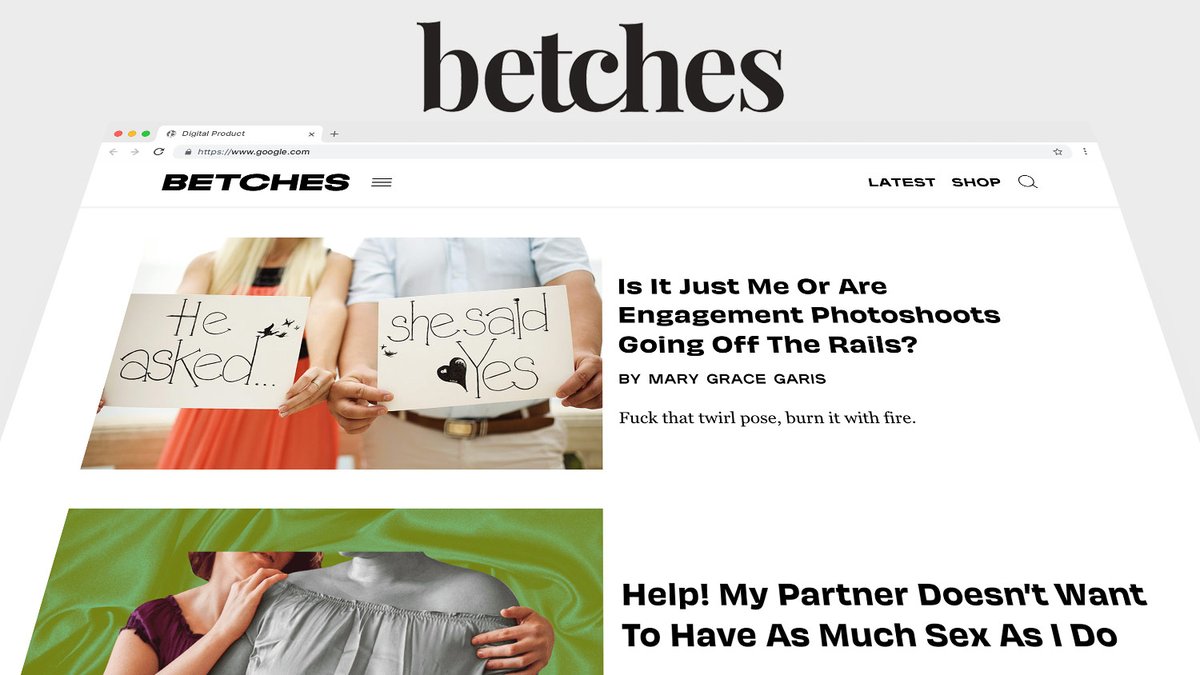This screenshot has height=675, width=1200.
Task: Open the SHOP navigation item
Action: (976, 182)
